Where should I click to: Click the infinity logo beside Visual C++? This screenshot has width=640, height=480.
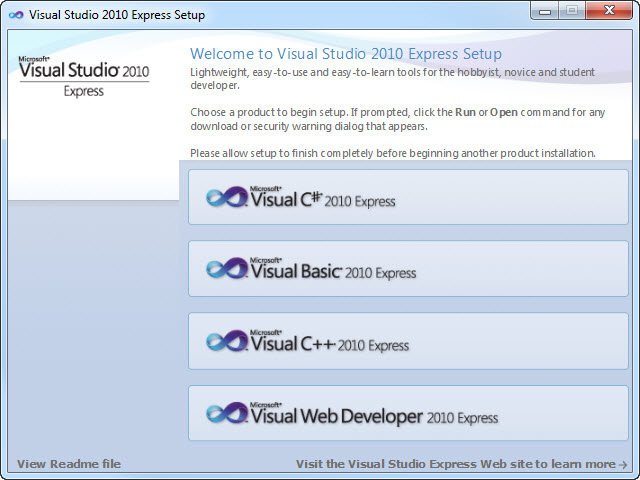tap(227, 341)
